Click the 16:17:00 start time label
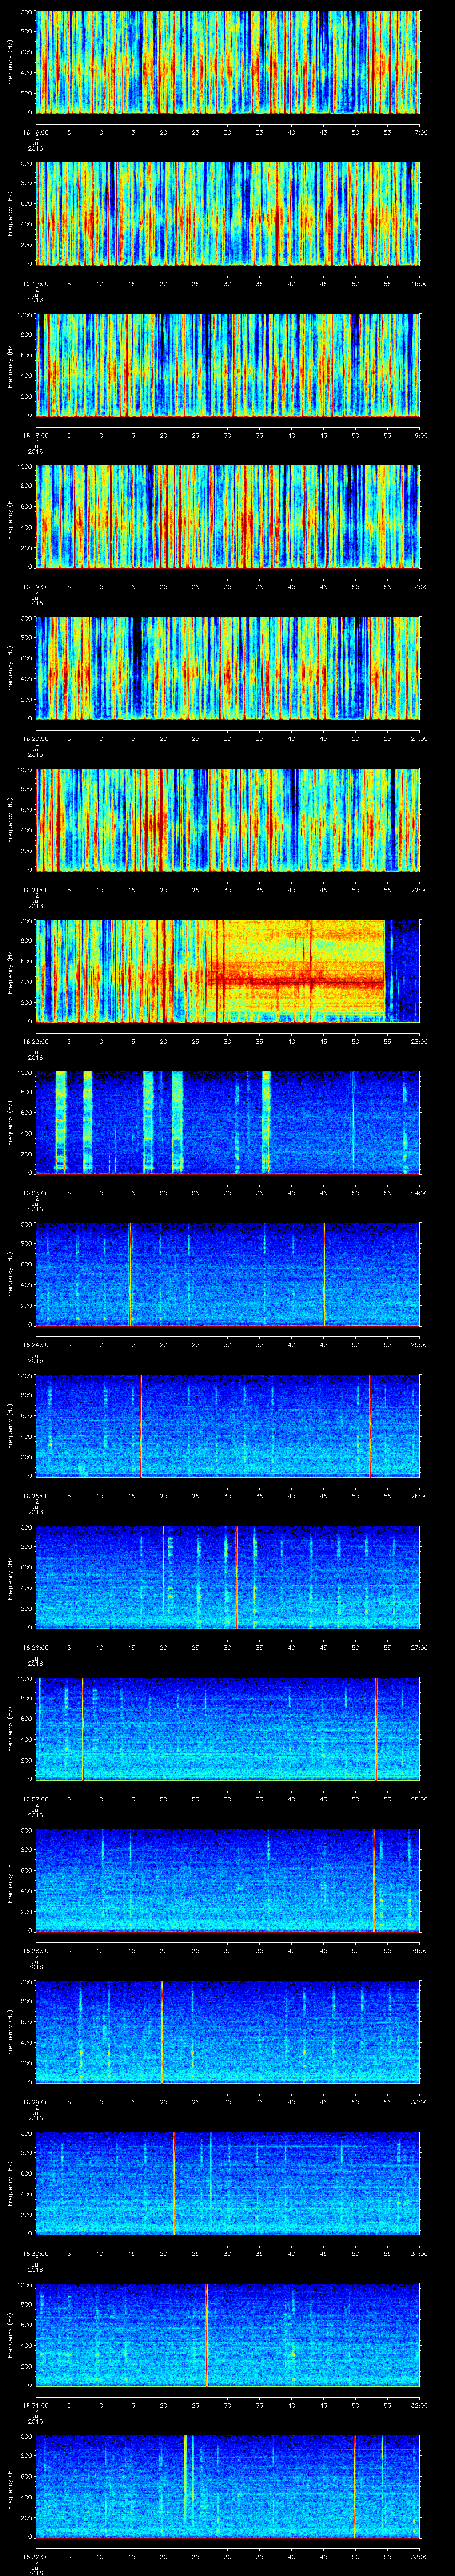The image size is (455, 2576). point(35,284)
